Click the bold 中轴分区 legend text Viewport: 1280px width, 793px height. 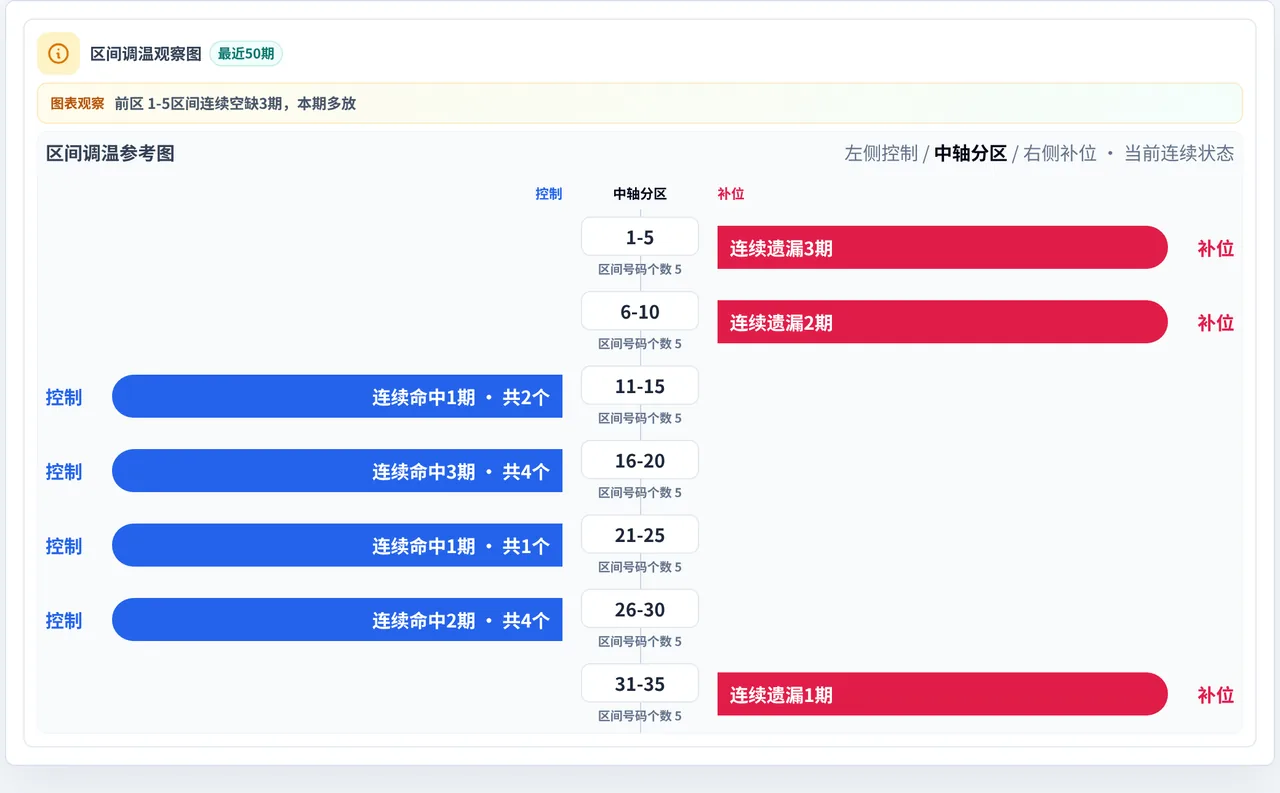[x=970, y=153]
